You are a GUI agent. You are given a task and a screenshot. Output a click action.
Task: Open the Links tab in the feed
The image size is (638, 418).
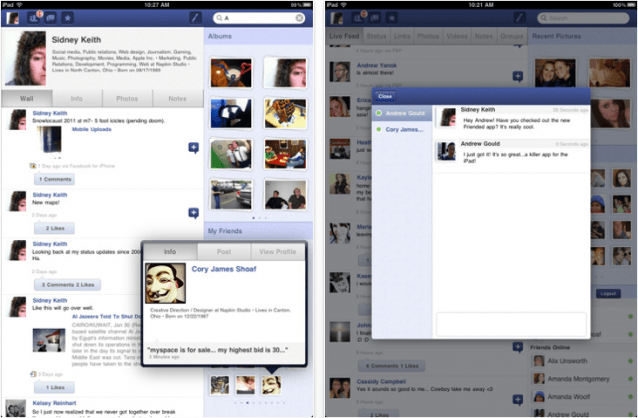click(402, 36)
